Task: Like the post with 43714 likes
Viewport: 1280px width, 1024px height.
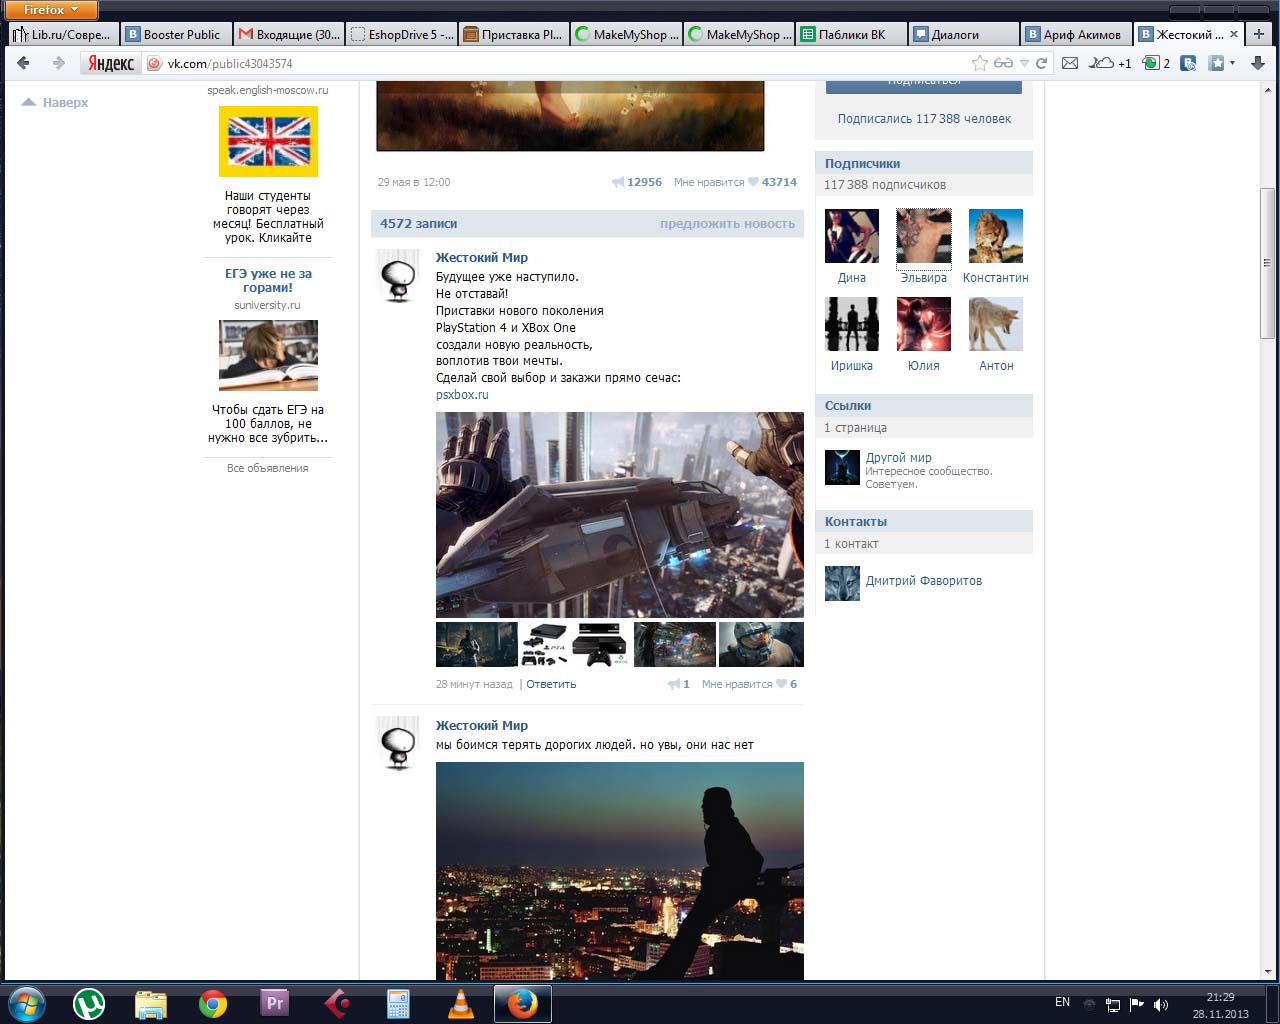Action: click(735, 182)
